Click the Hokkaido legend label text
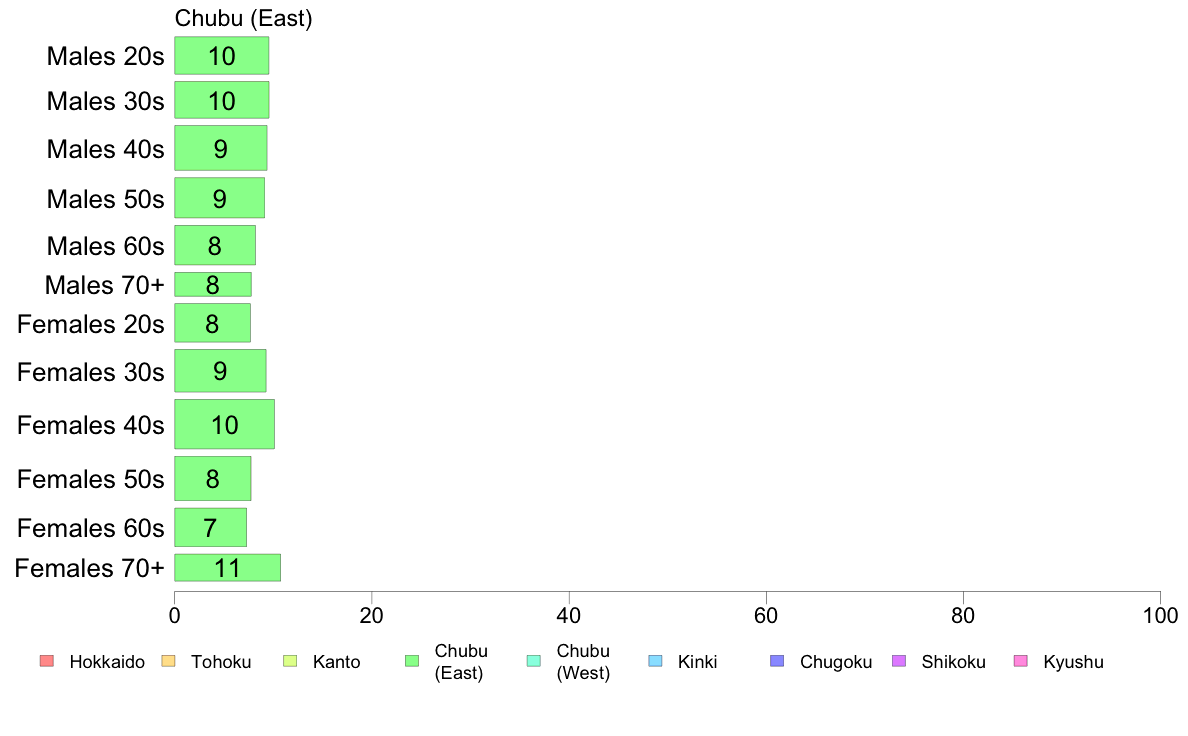 click(107, 662)
